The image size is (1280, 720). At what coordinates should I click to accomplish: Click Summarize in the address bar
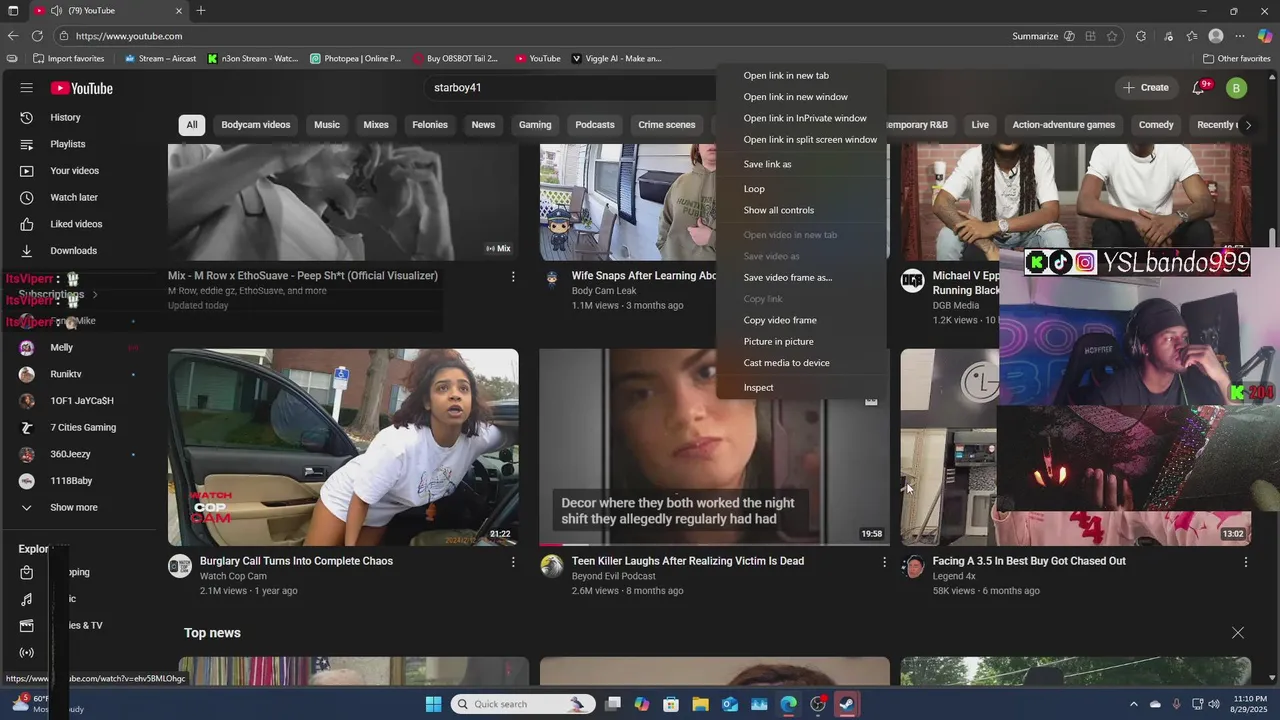click(1035, 36)
